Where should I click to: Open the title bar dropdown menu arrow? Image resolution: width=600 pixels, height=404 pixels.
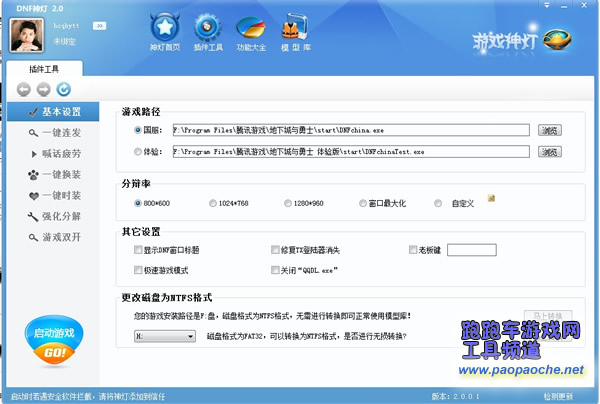(547, 5)
